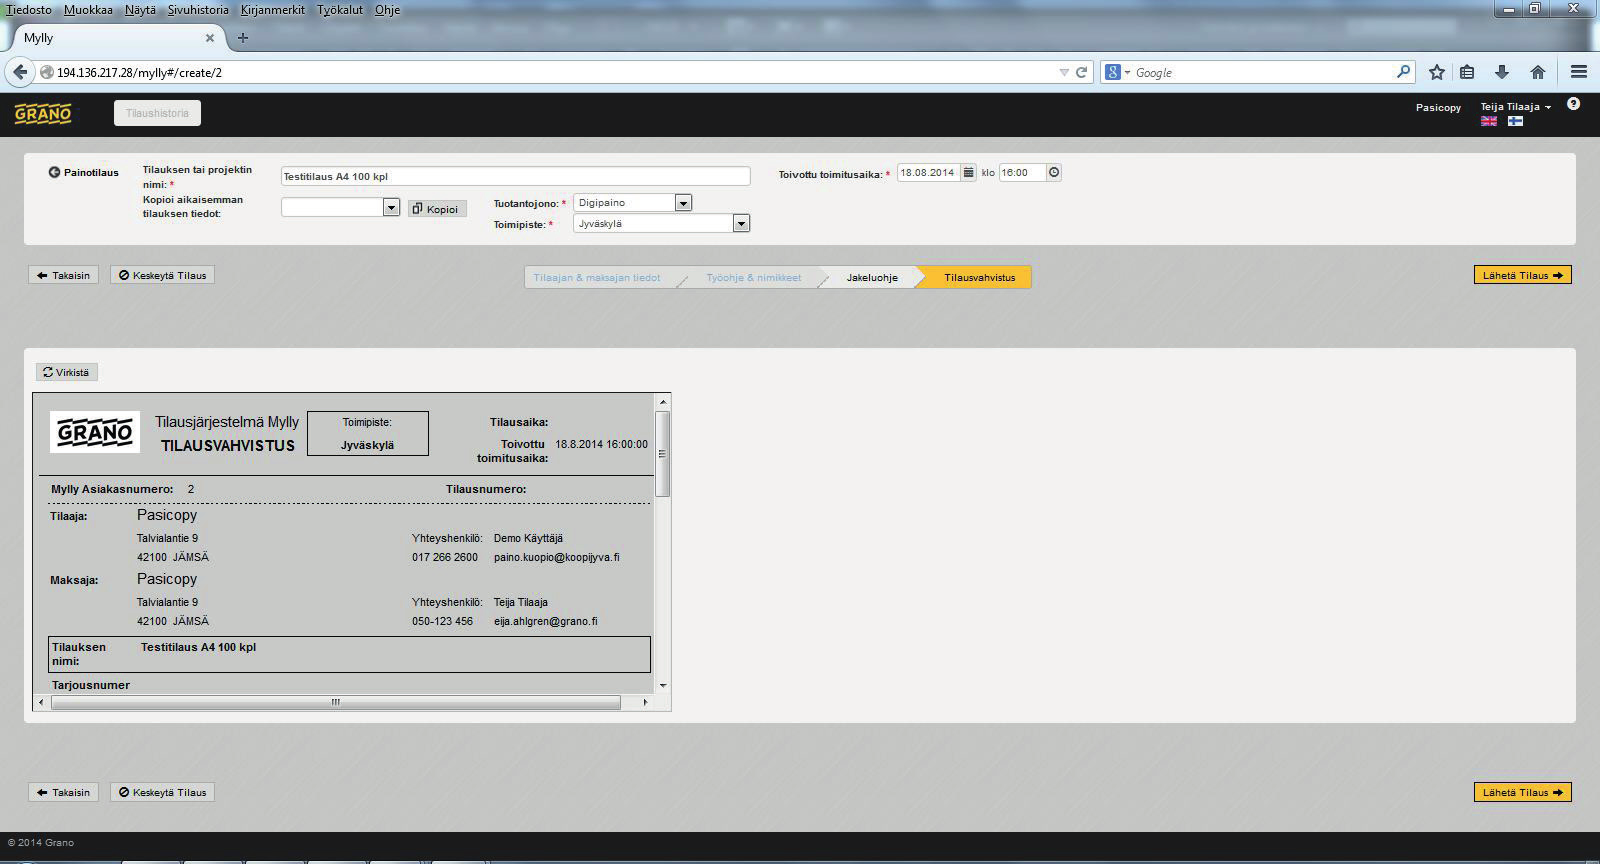The width and height of the screenshot is (1600, 864).
Task: Click the lower Keskeytä Tilaus button
Action: coord(162,792)
